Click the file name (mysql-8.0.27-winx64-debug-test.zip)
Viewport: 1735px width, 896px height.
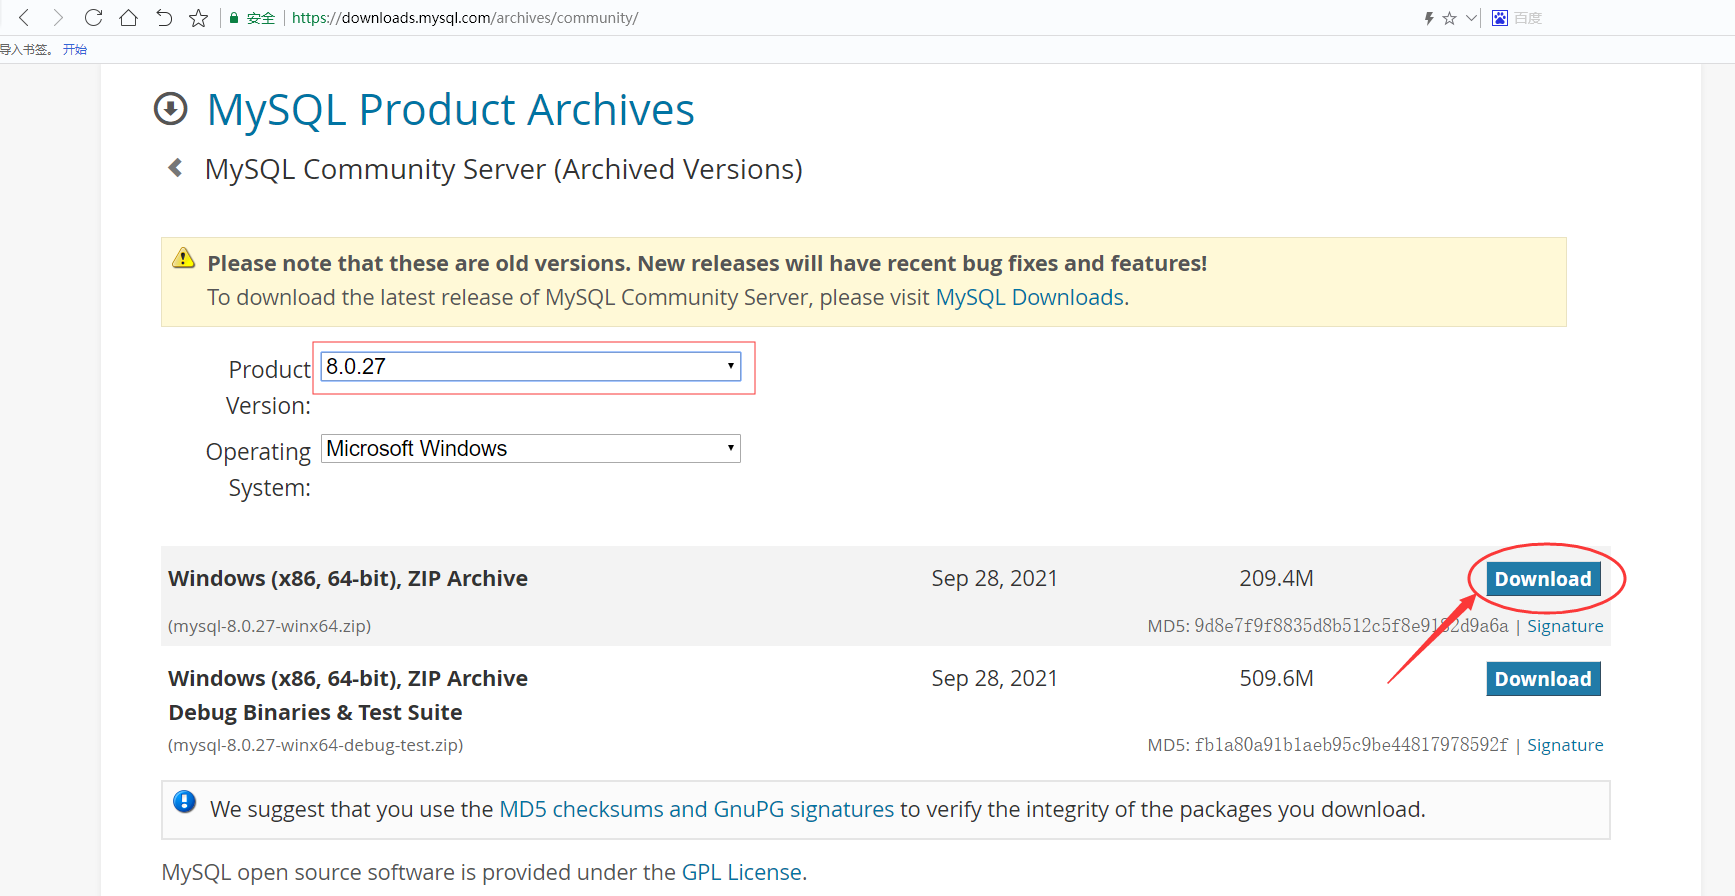coord(316,745)
